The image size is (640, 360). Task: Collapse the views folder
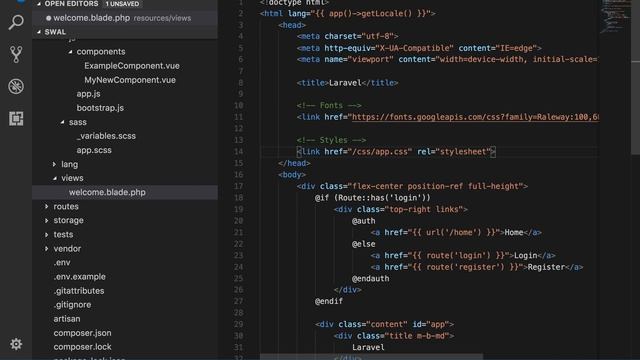[x=55, y=178]
